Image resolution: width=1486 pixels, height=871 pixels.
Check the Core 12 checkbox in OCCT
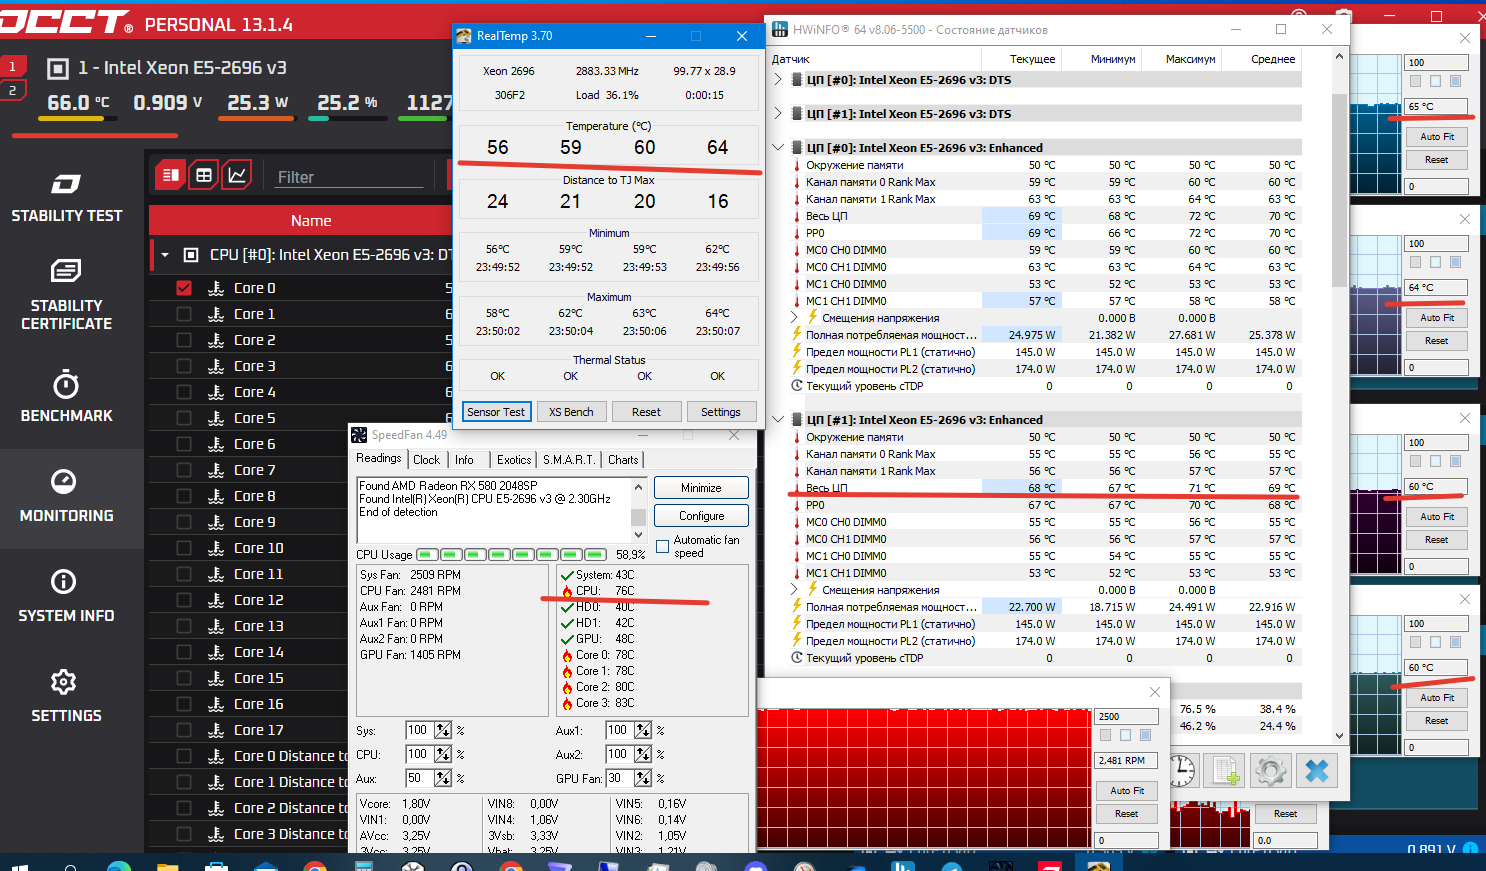pyautogui.click(x=184, y=600)
